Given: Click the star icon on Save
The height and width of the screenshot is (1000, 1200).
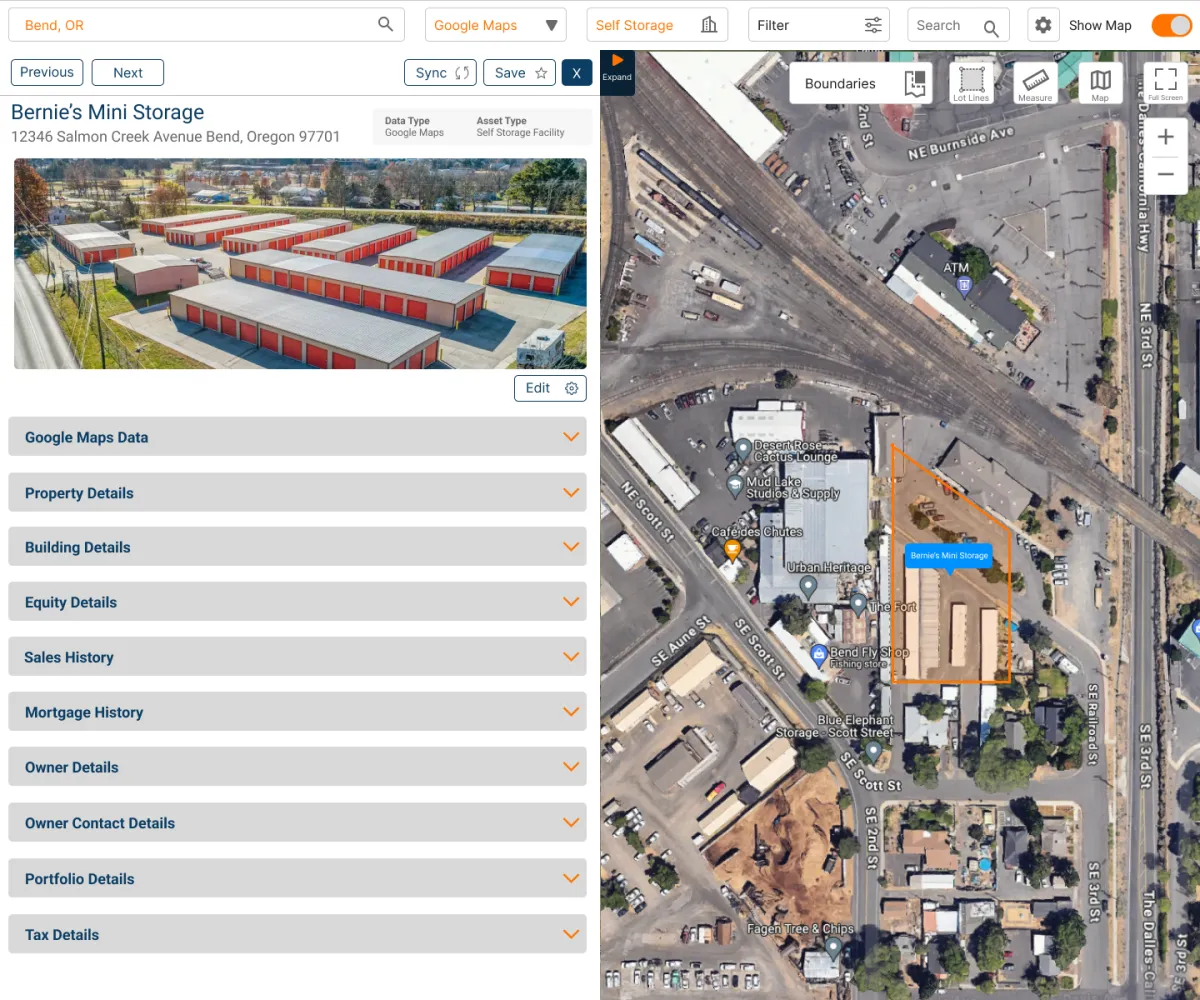Looking at the screenshot, I should (541, 73).
